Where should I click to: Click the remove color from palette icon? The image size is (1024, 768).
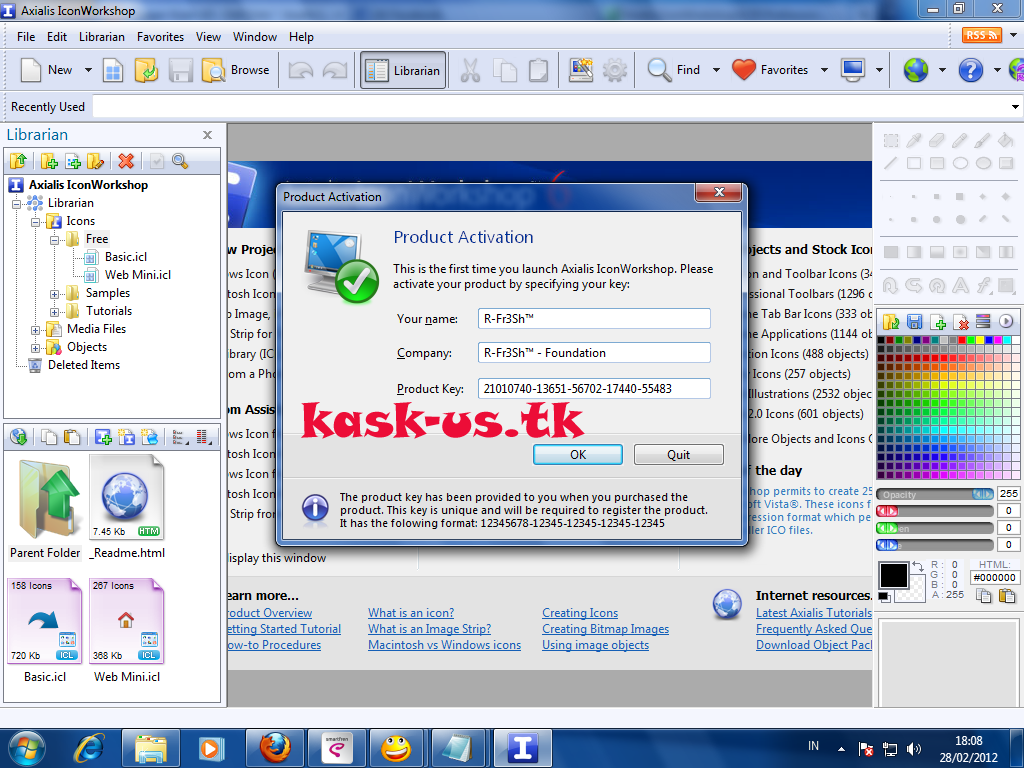click(961, 321)
